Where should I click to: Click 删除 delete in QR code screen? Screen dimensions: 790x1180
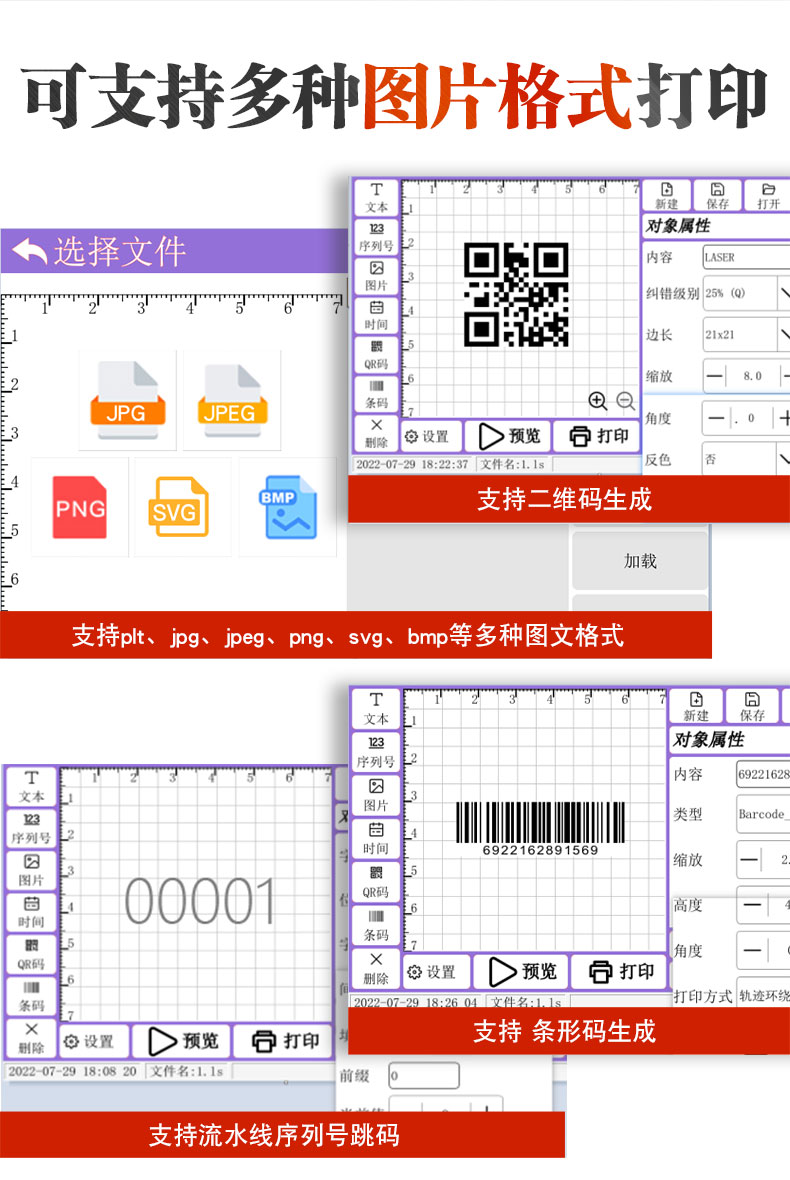(x=376, y=433)
